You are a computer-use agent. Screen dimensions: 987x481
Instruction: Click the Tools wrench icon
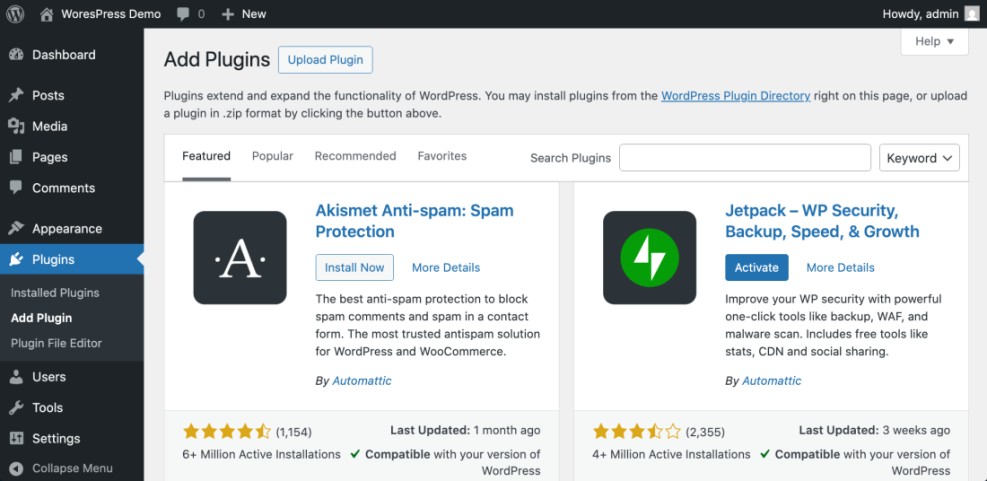coord(16,407)
